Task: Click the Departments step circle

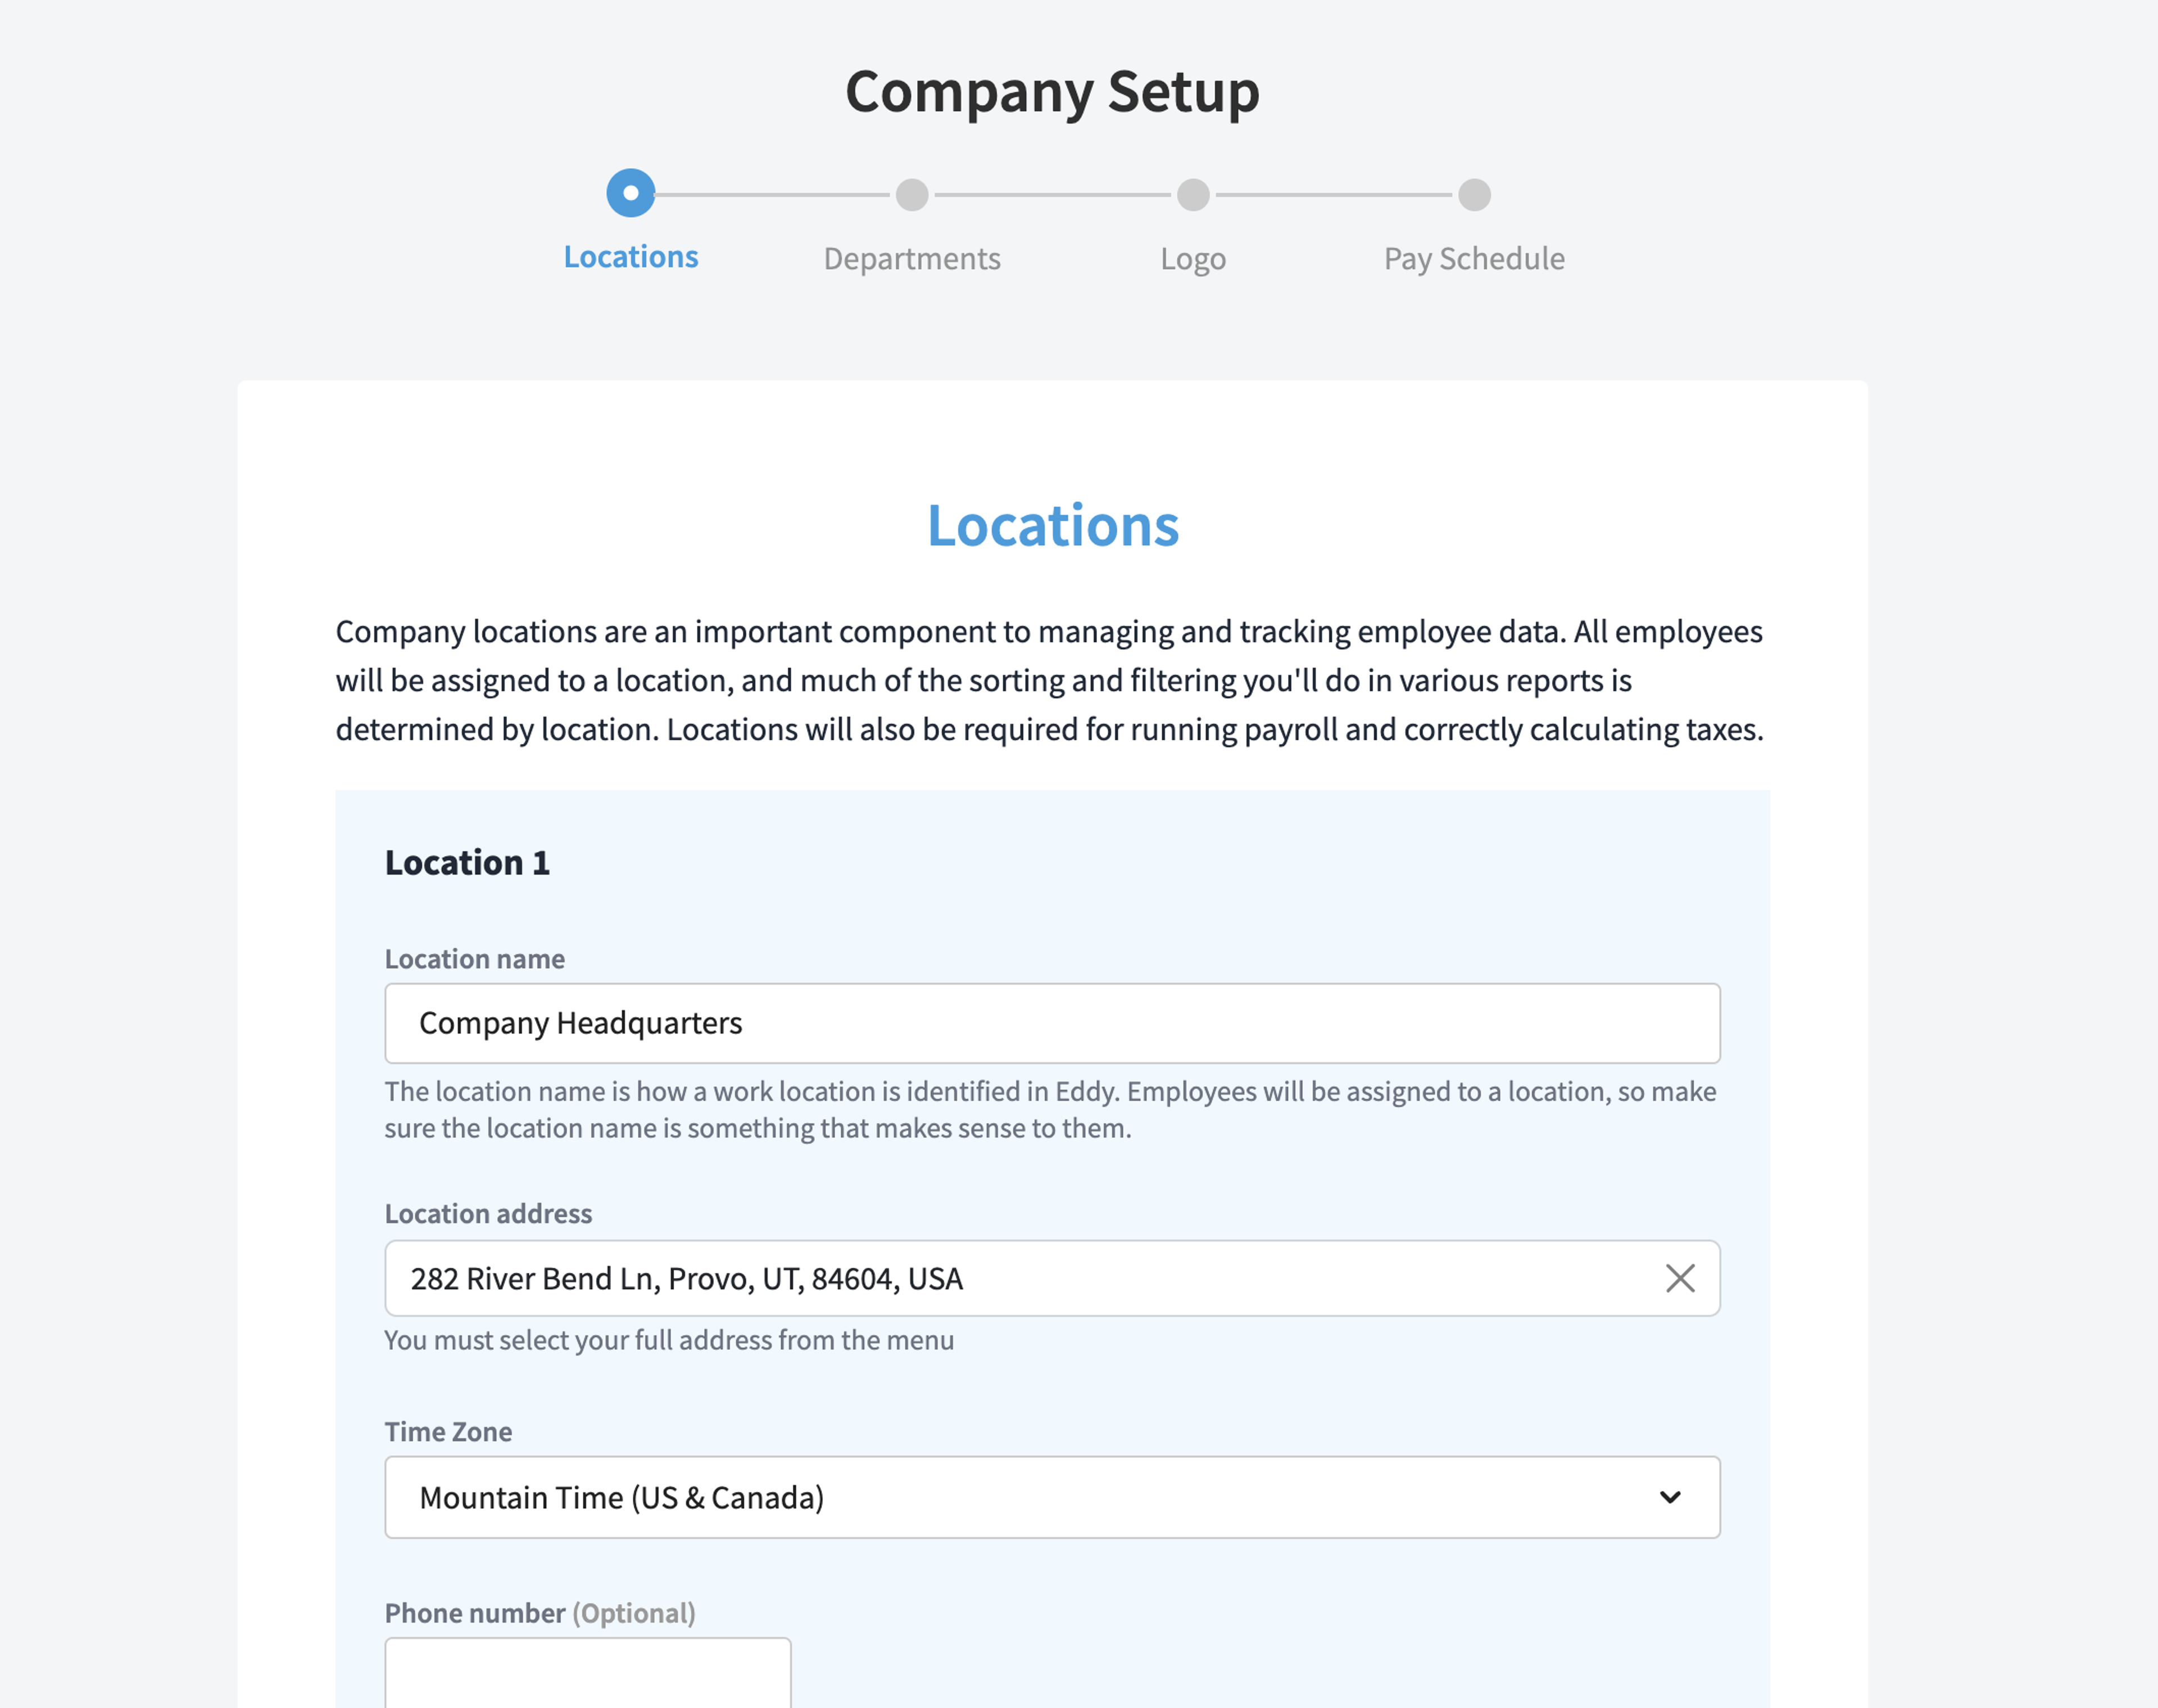Action: pos(911,195)
